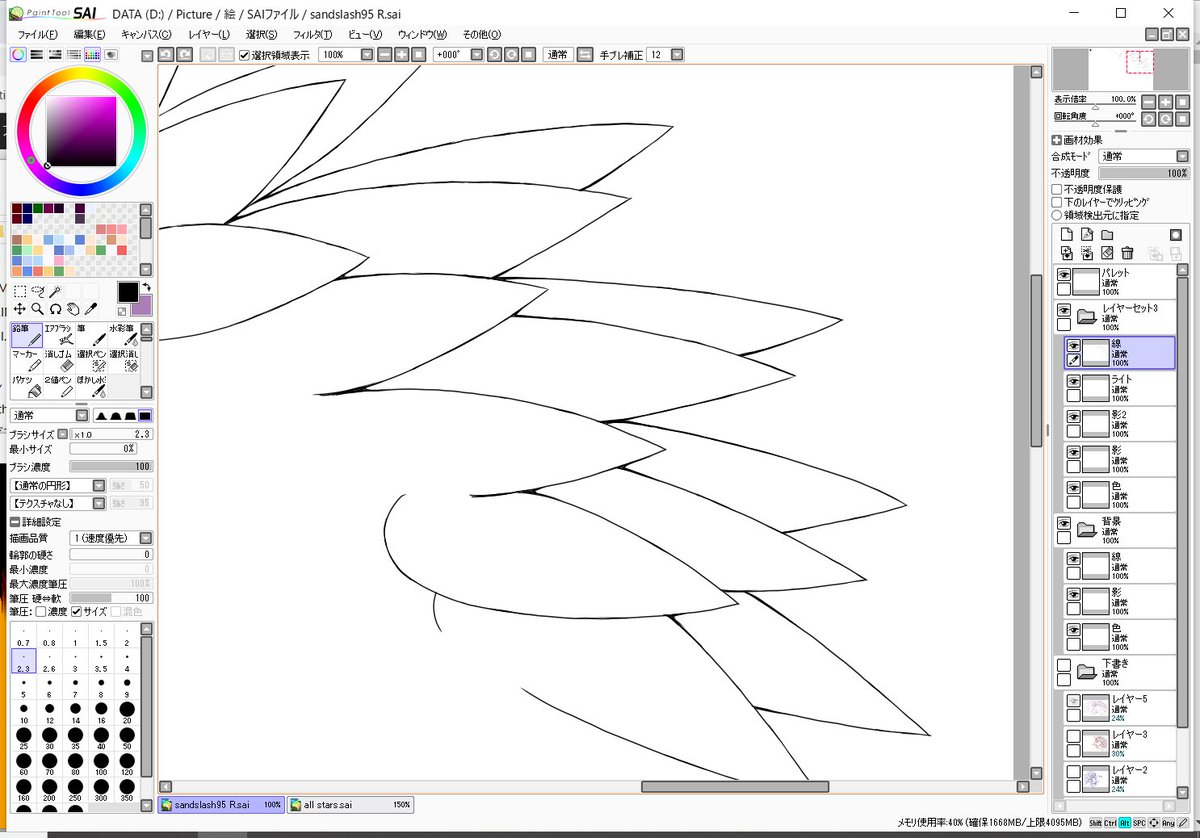Open the キャンバス(C) menu

point(145,34)
